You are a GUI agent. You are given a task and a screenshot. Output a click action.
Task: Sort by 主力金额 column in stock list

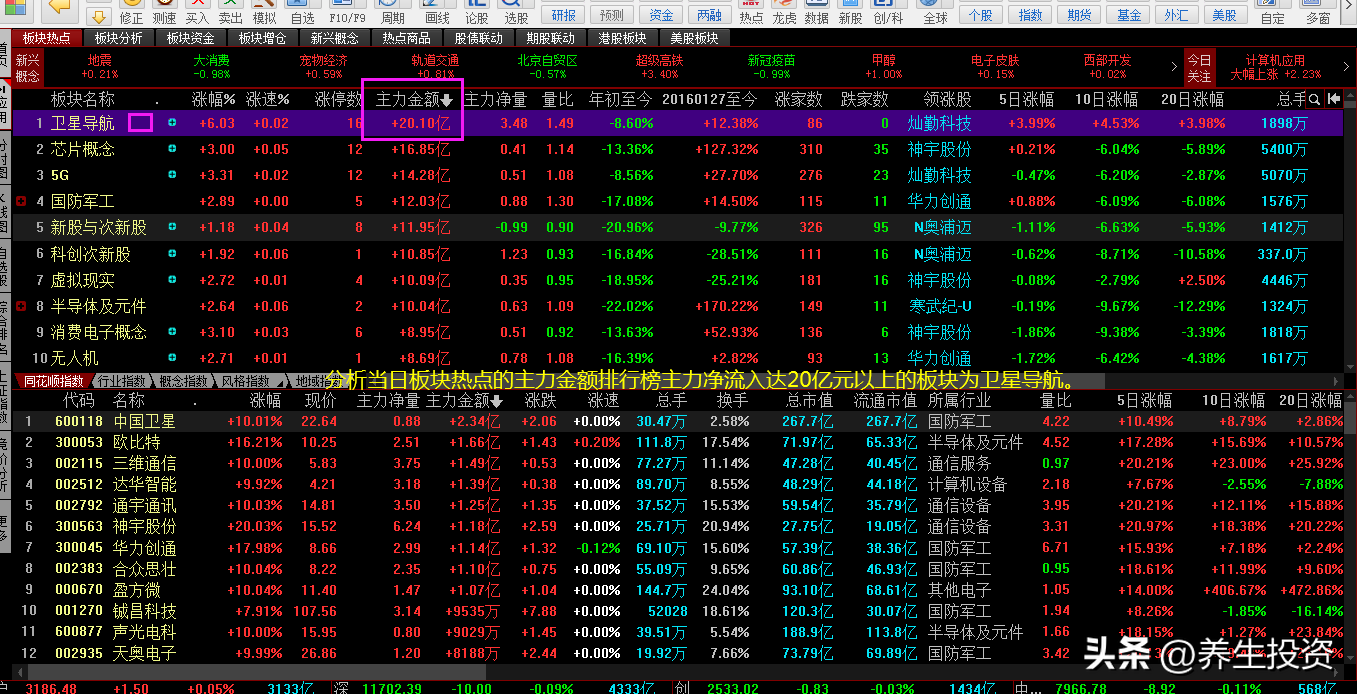pyautogui.click(x=464, y=400)
